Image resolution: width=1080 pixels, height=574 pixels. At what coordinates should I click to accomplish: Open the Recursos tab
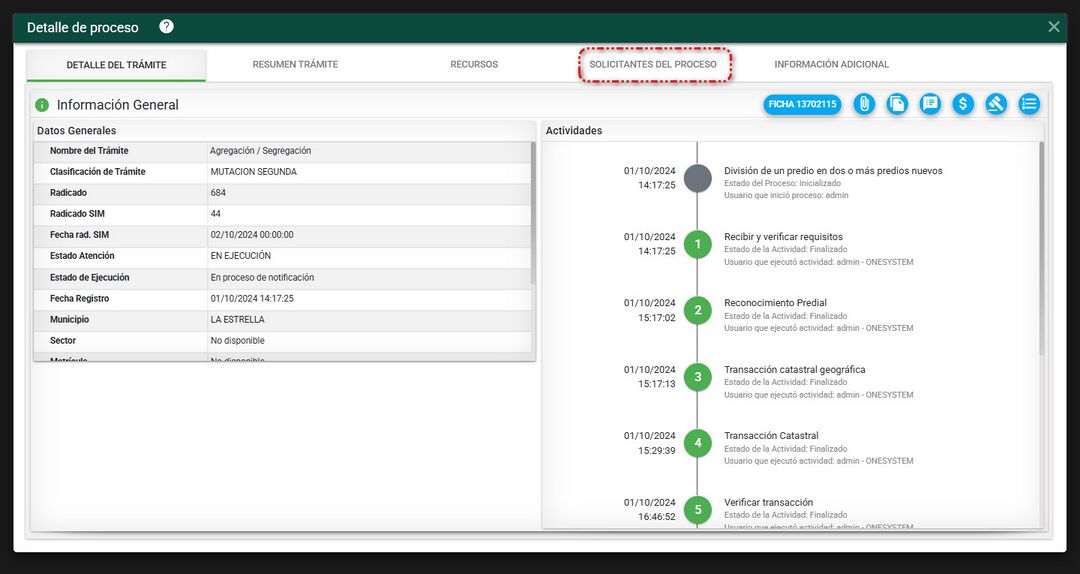474,65
